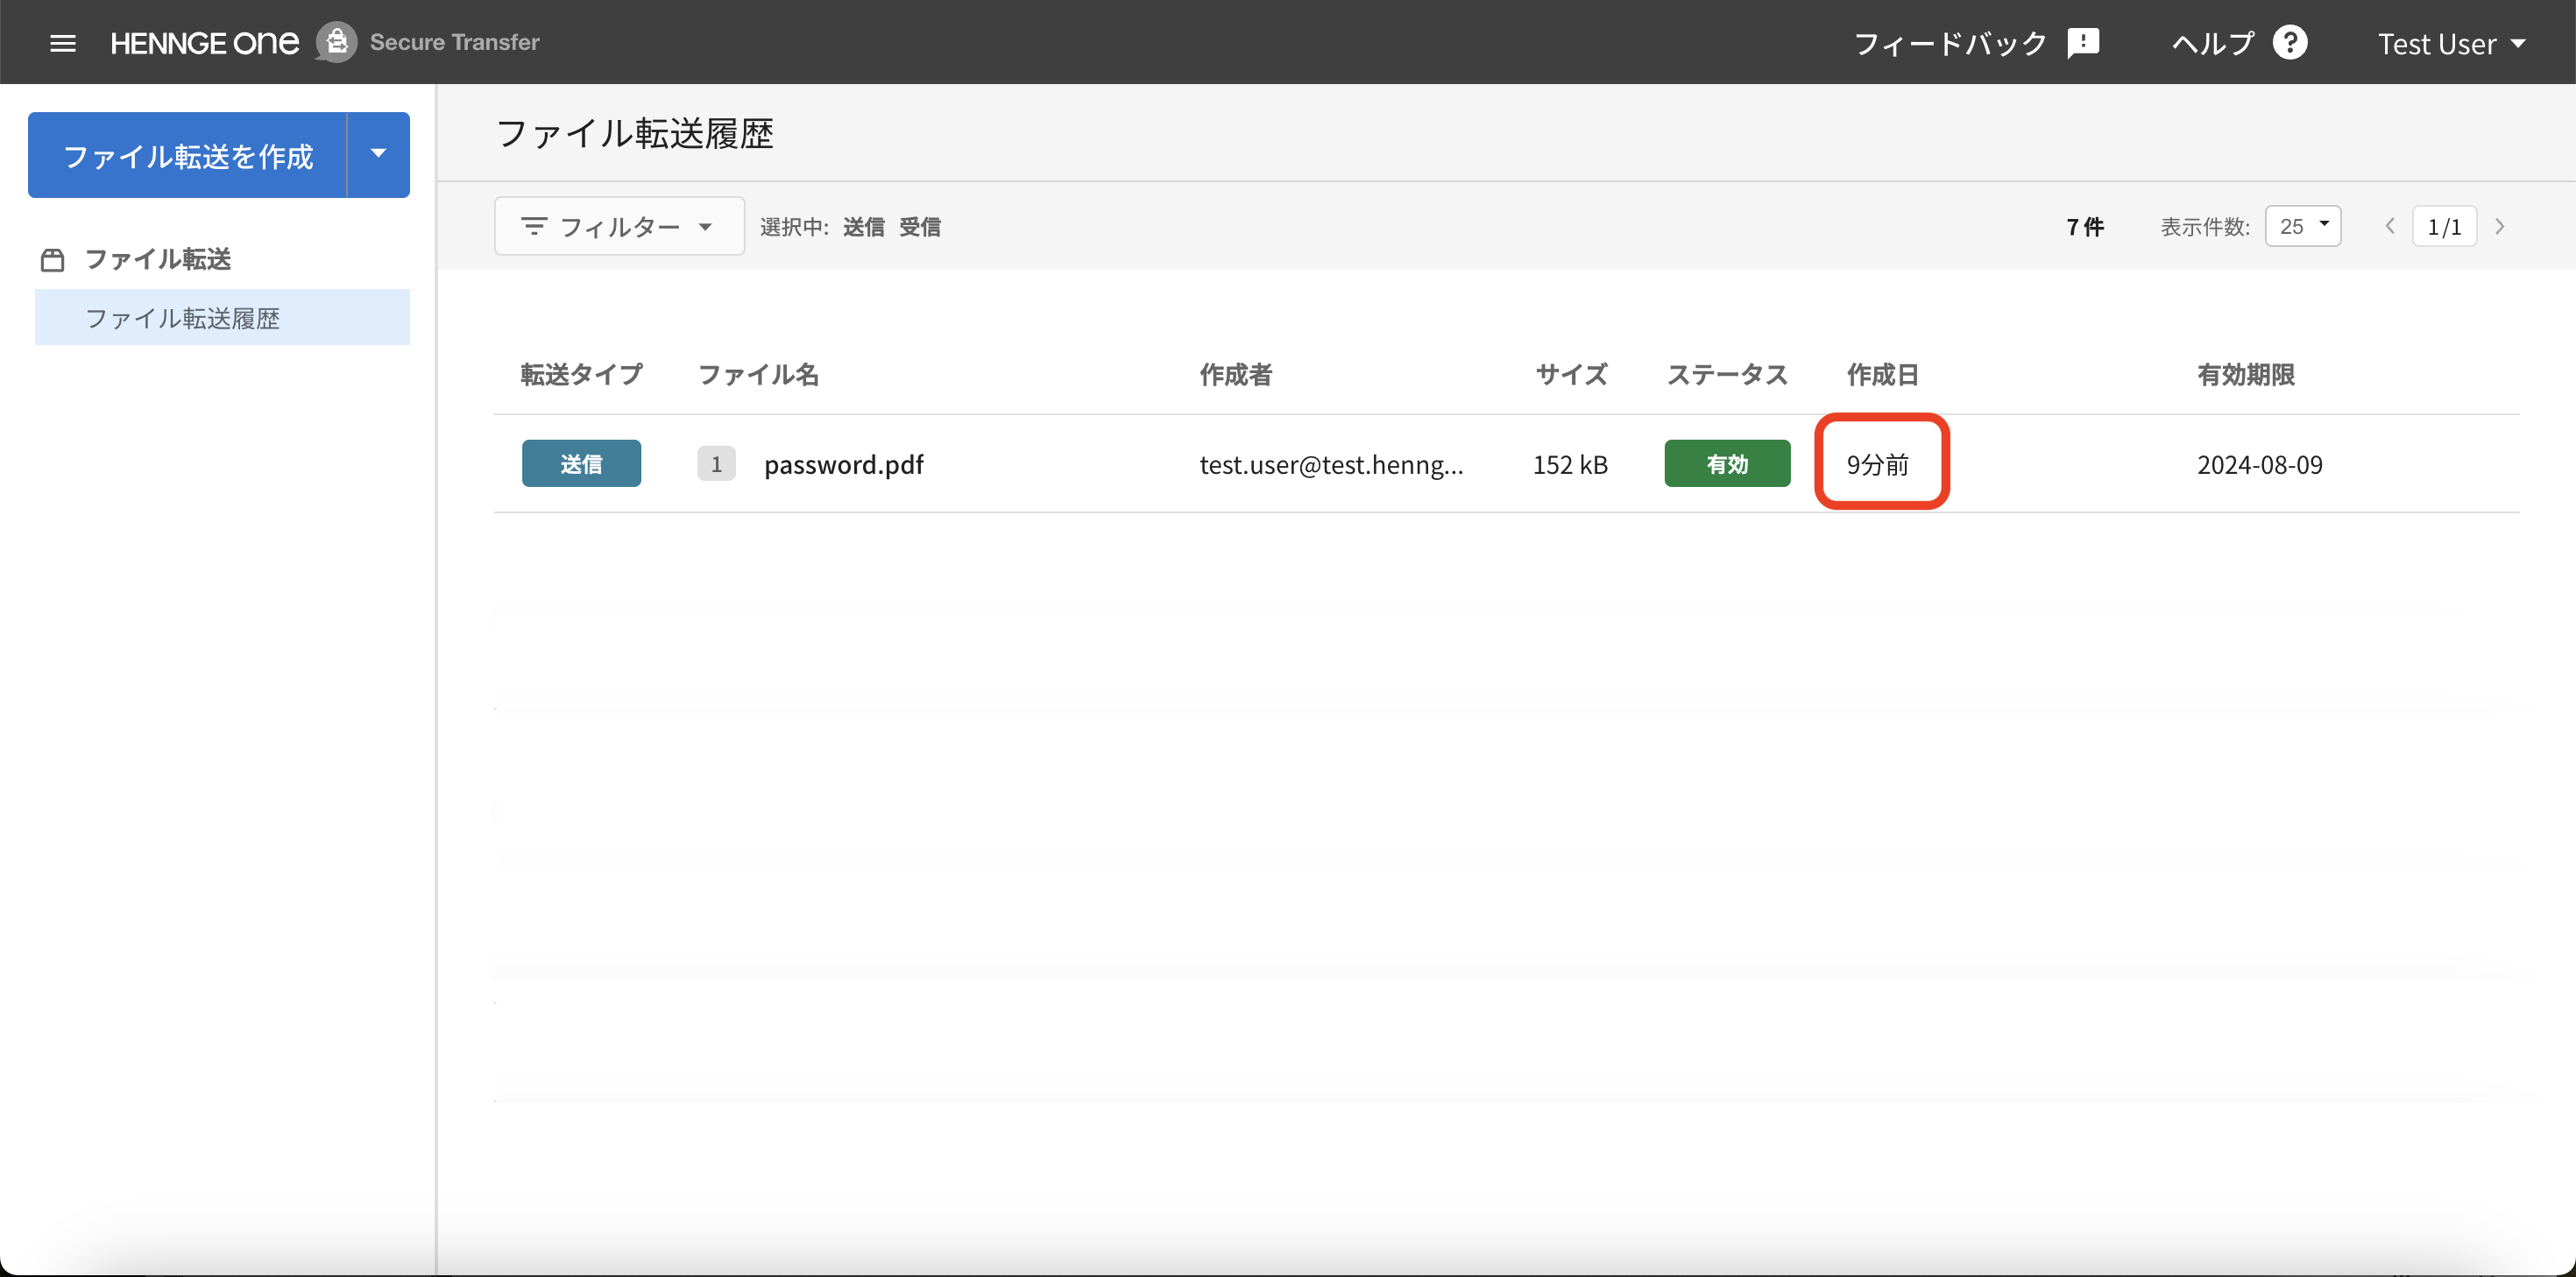
Task: Click the 作成者 column header
Action: 1236,374
